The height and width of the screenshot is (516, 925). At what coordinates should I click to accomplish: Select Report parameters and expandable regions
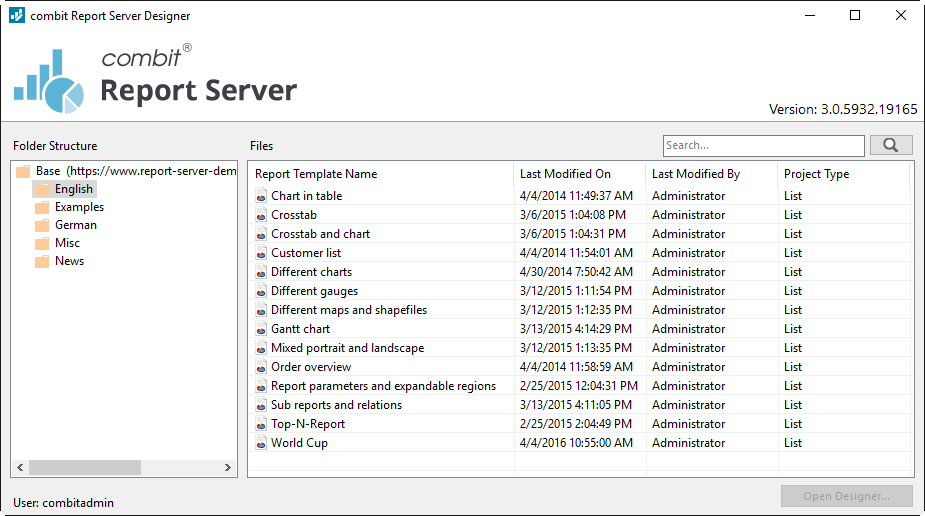(x=383, y=386)
